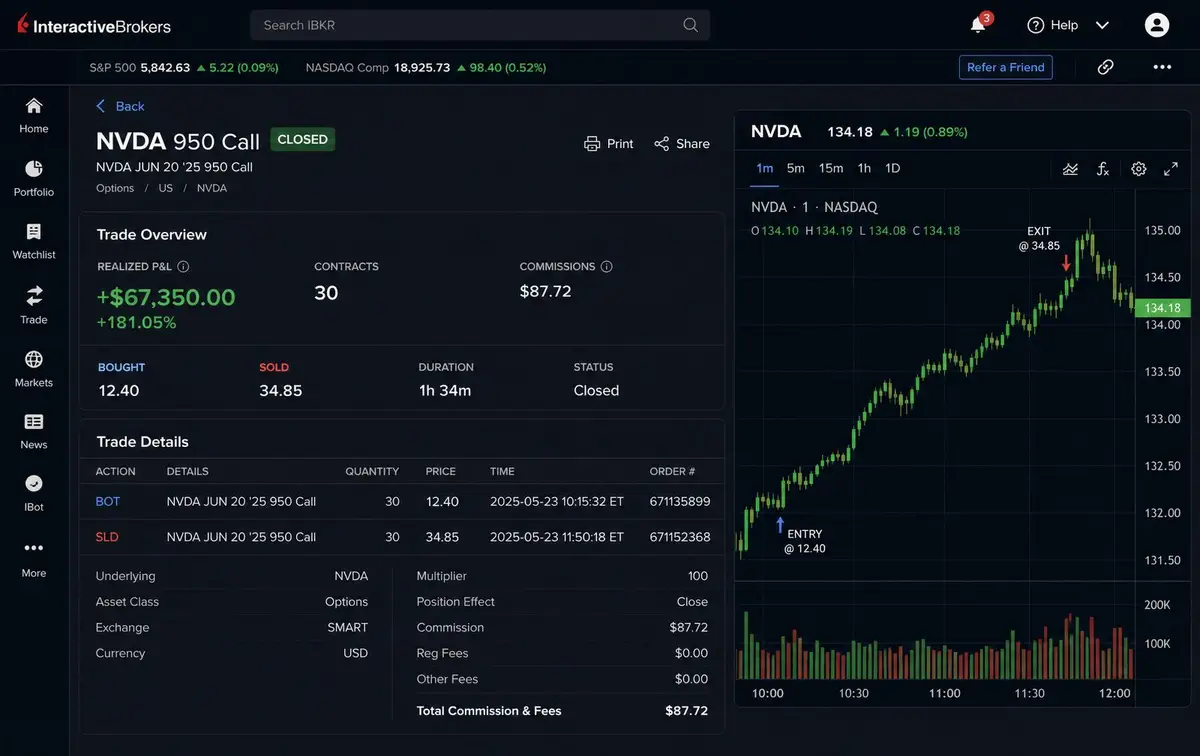Click order number 671135899
Screen dimensions: 1200x756
[680, 502]
